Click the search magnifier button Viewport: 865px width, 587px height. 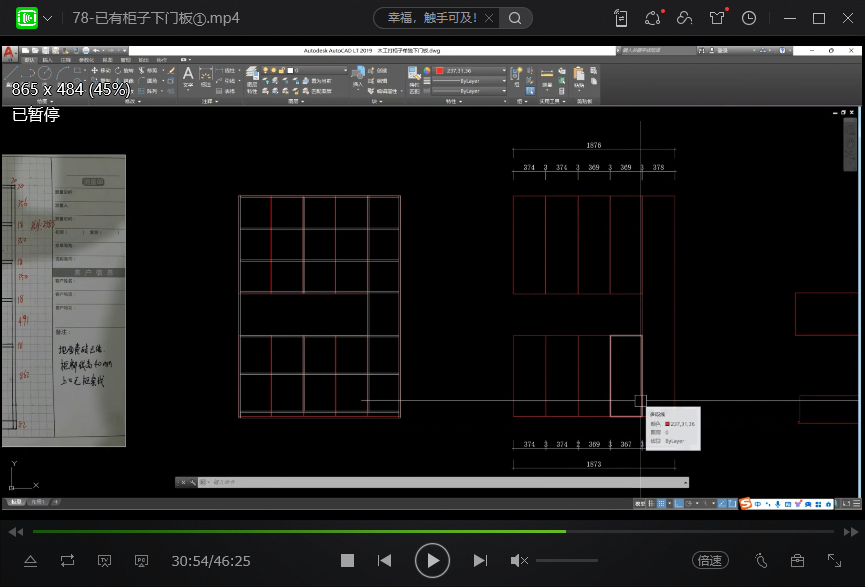click(515, 18)
